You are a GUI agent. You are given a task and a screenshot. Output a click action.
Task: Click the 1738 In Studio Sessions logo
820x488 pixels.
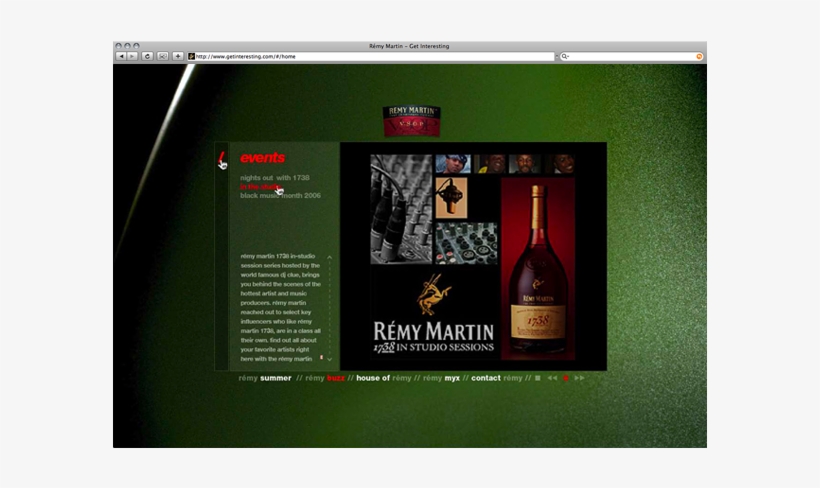pos(434,314)
